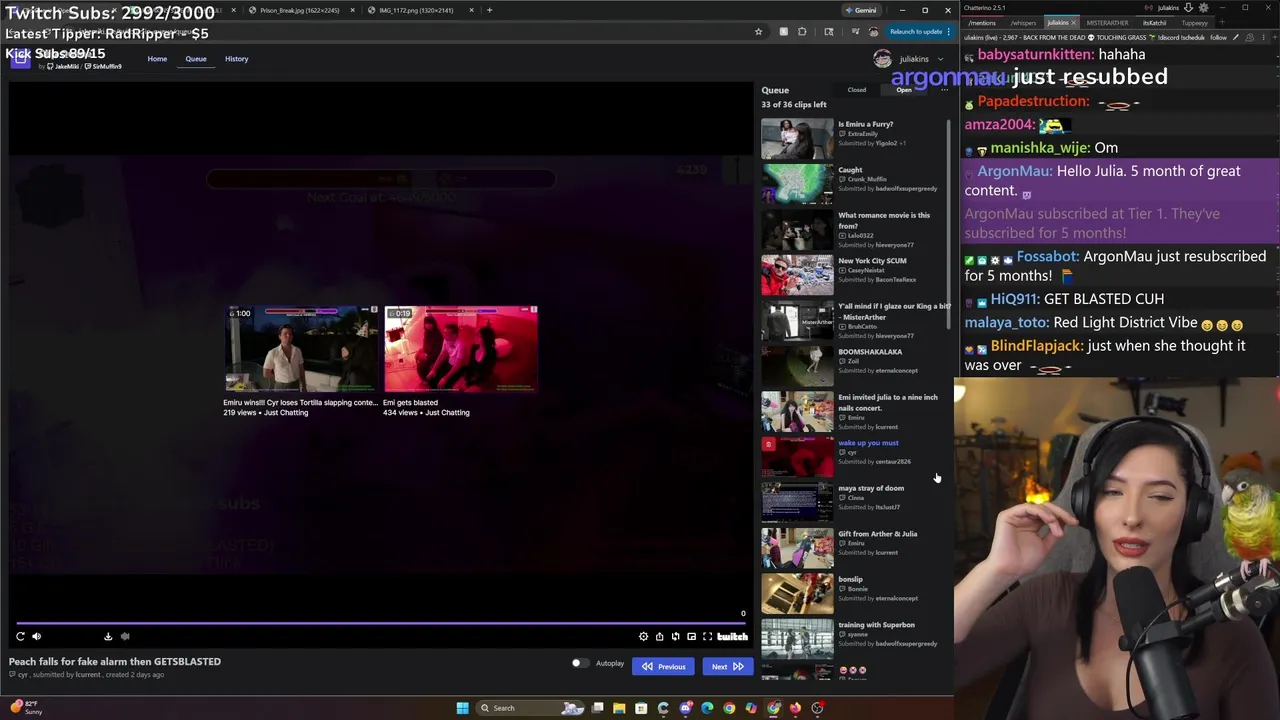Viewport: 1280px width, 720px height.
Task: Expand the juliakins account dropdown
Action: (908, 59)
